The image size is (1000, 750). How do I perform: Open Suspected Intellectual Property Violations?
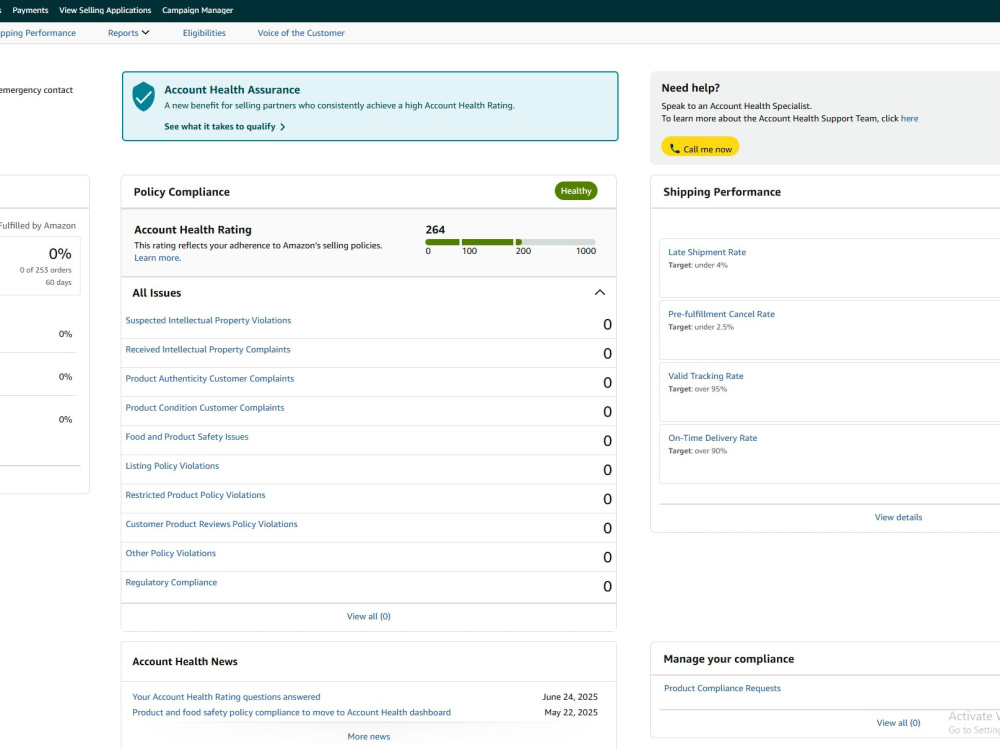(x=208, y=320)
